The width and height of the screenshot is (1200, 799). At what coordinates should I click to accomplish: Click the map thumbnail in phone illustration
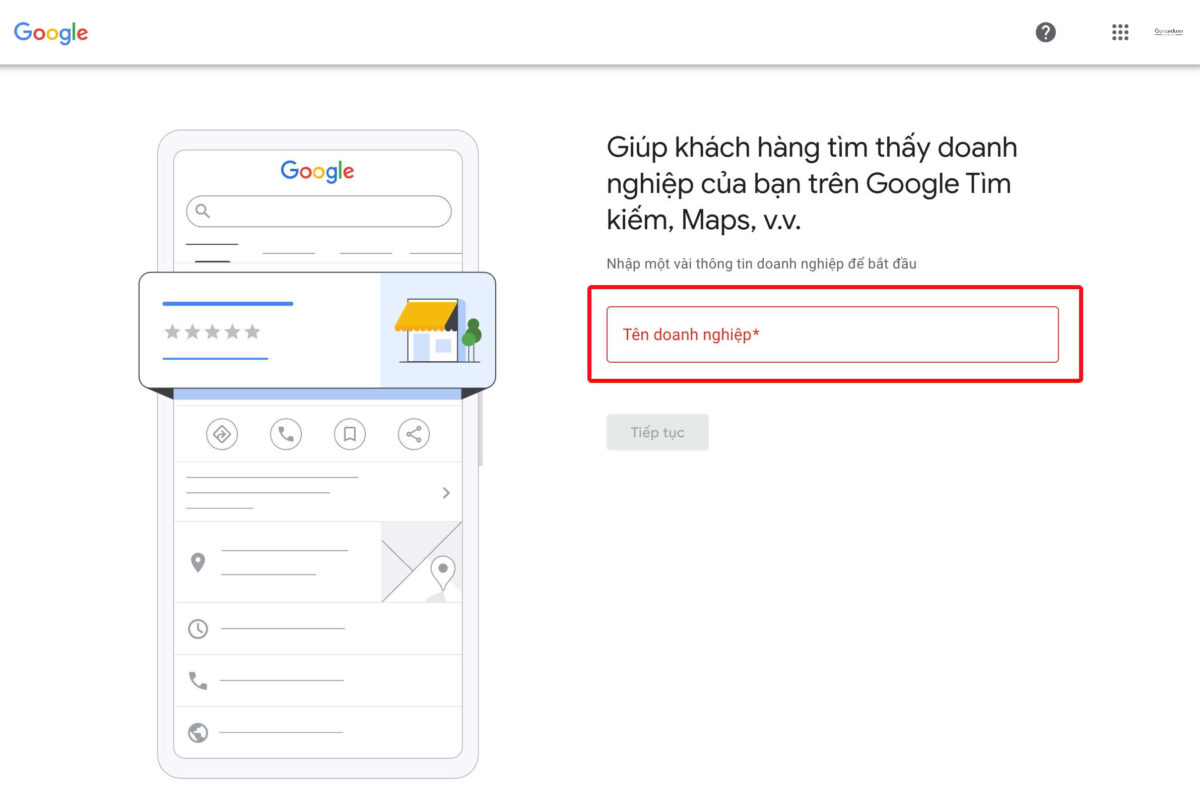[421, 561]
